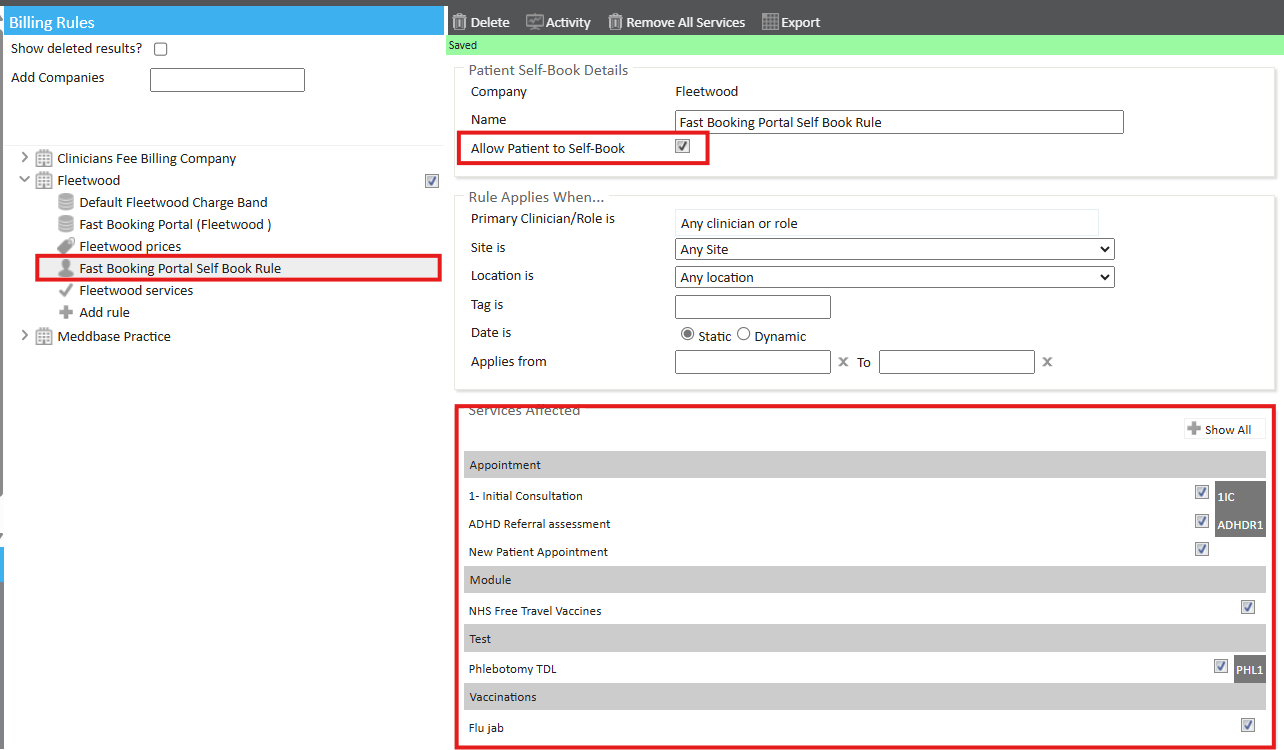Select the Dynamic date radio button

743,335
